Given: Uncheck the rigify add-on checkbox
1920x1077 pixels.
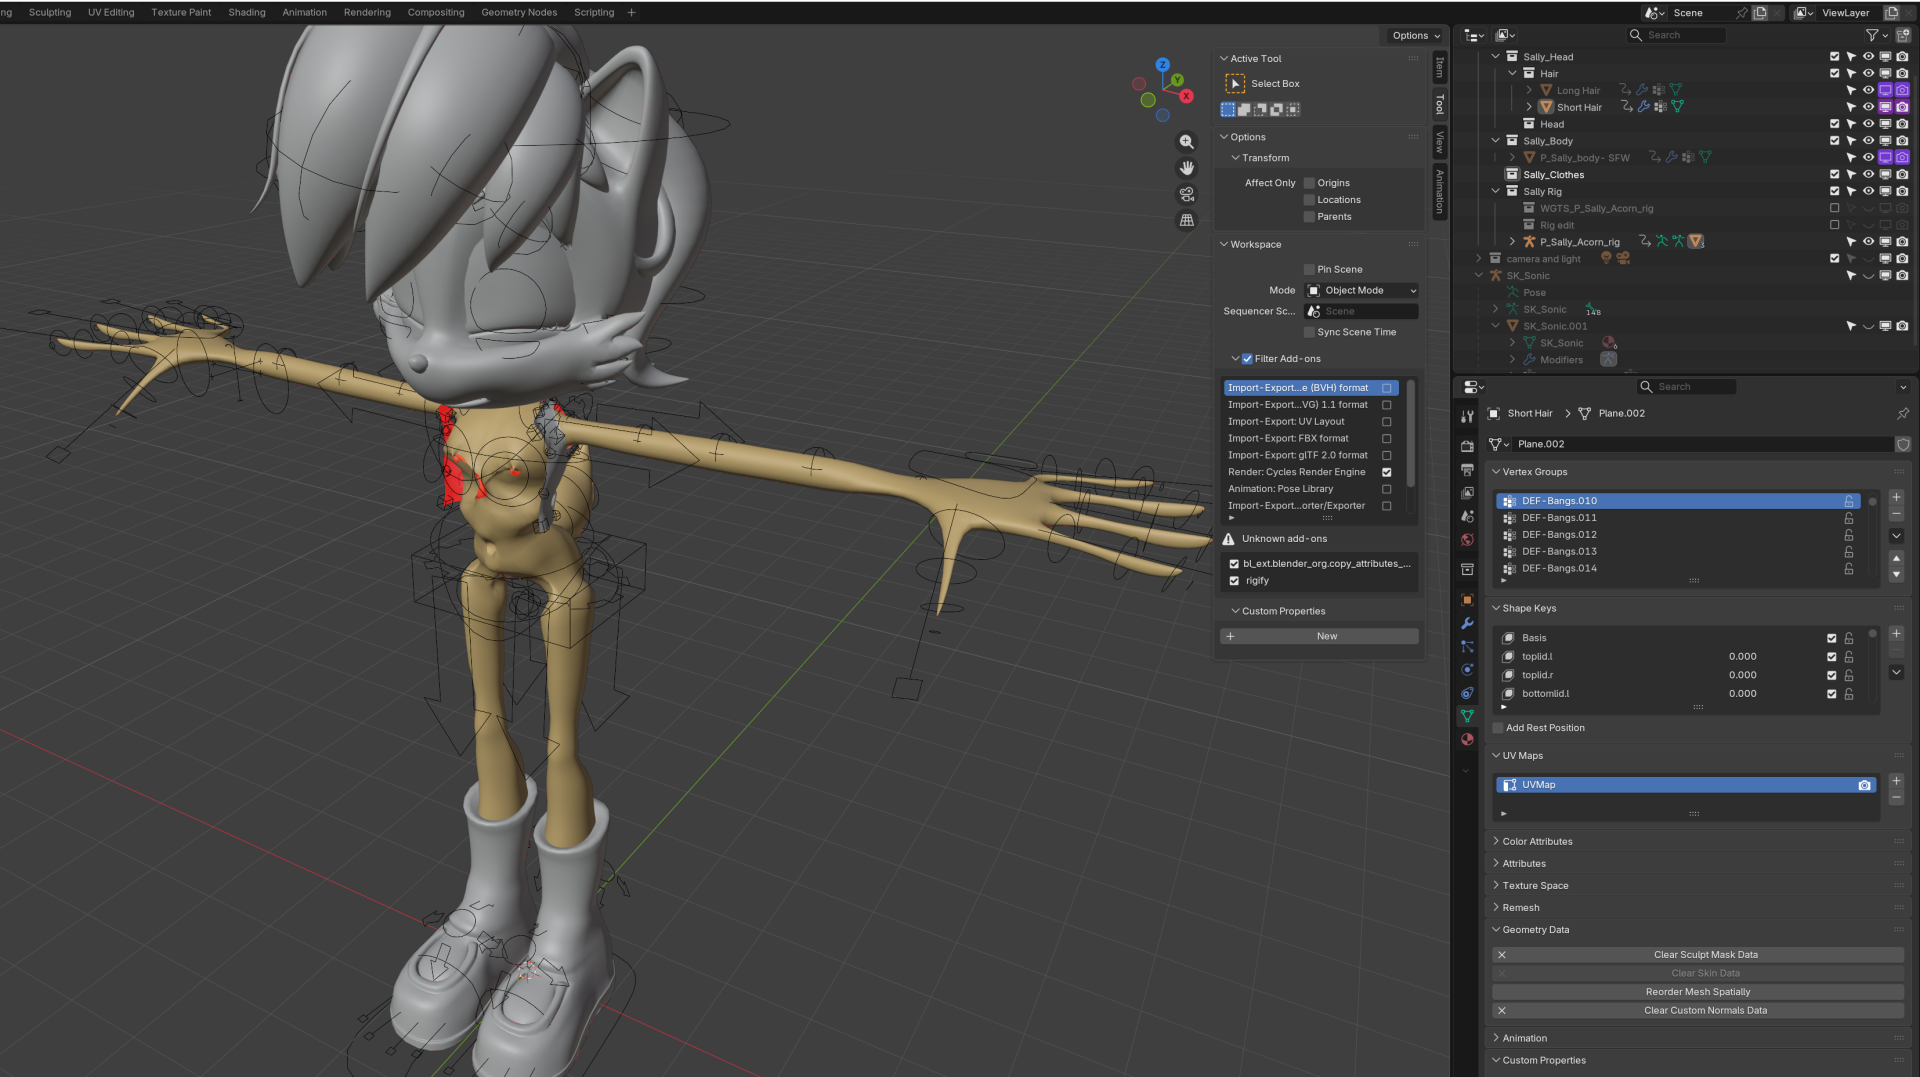Looking at the screenshot, I should 1234,581.
